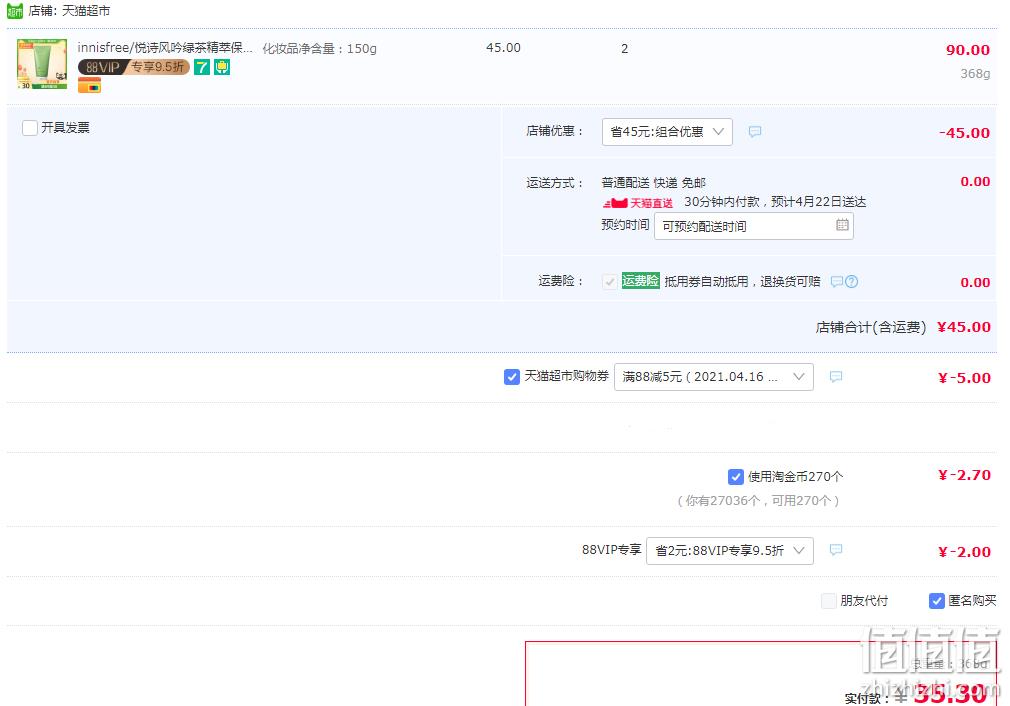
Task: Click the 88VIP 9.5折 badge
Action: [134, 67]
